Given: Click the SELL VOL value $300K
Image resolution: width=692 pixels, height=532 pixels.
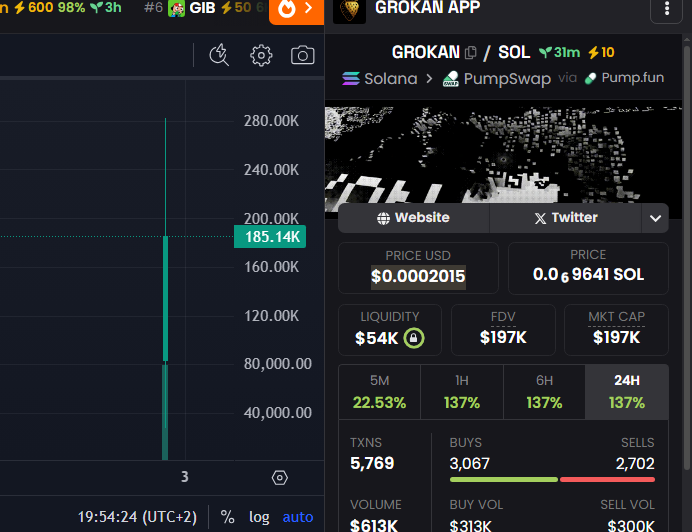Looking at the screenshot, I should (631, 525).
